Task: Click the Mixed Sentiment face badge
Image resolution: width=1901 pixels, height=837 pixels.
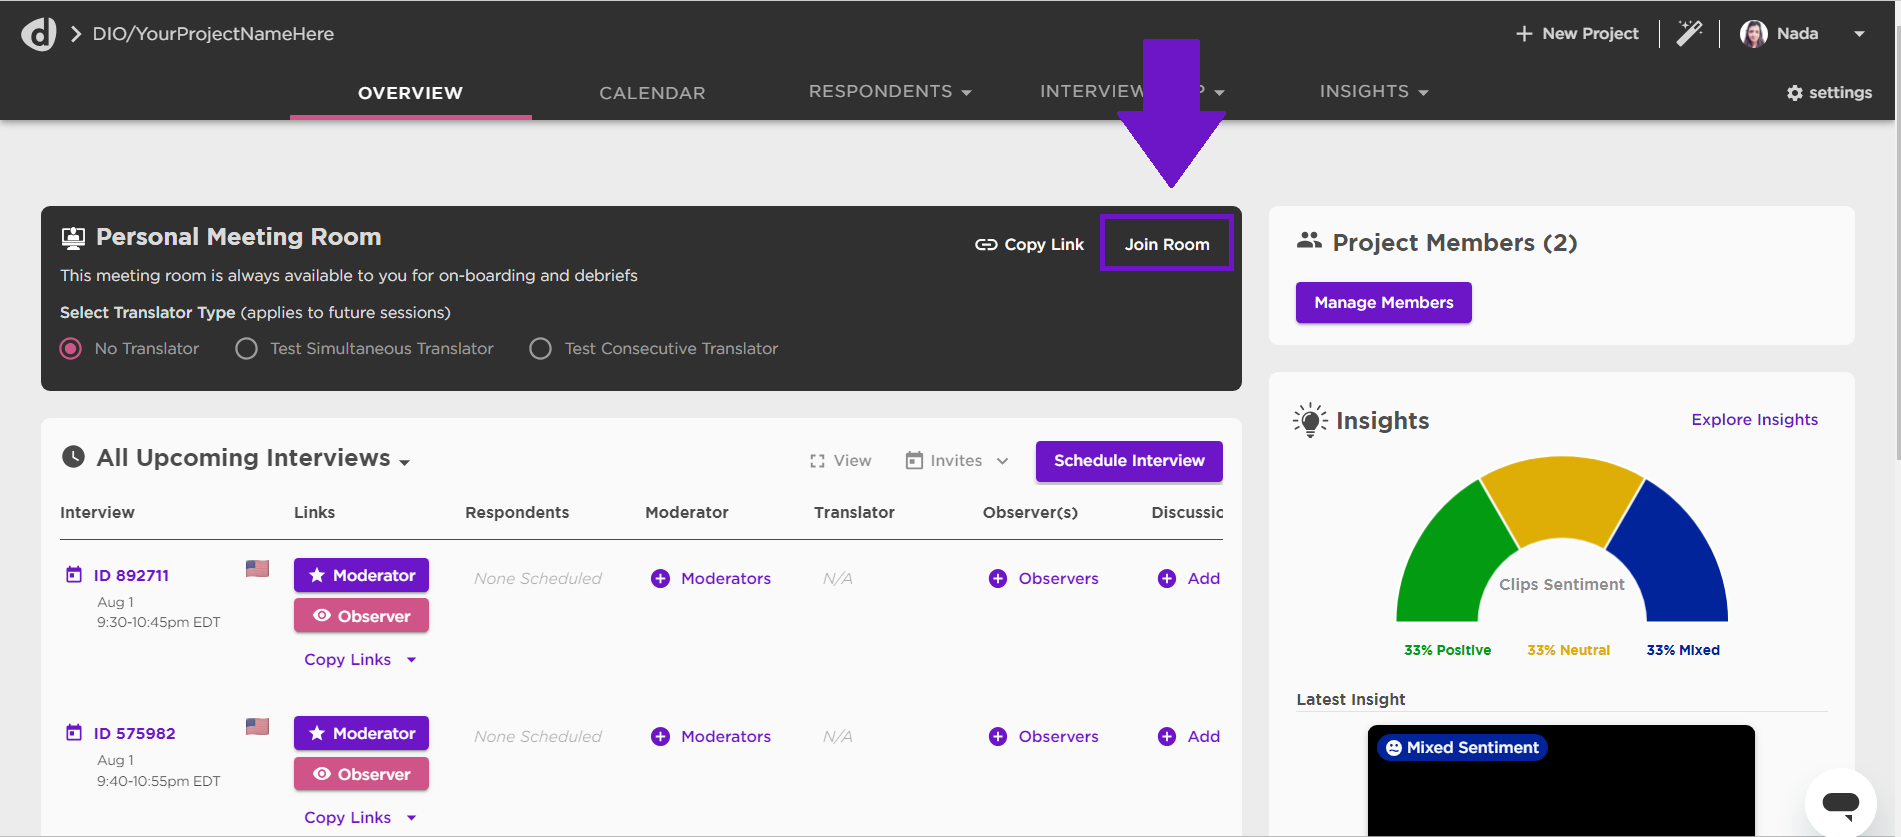Action: click(x=1463, y=748)
